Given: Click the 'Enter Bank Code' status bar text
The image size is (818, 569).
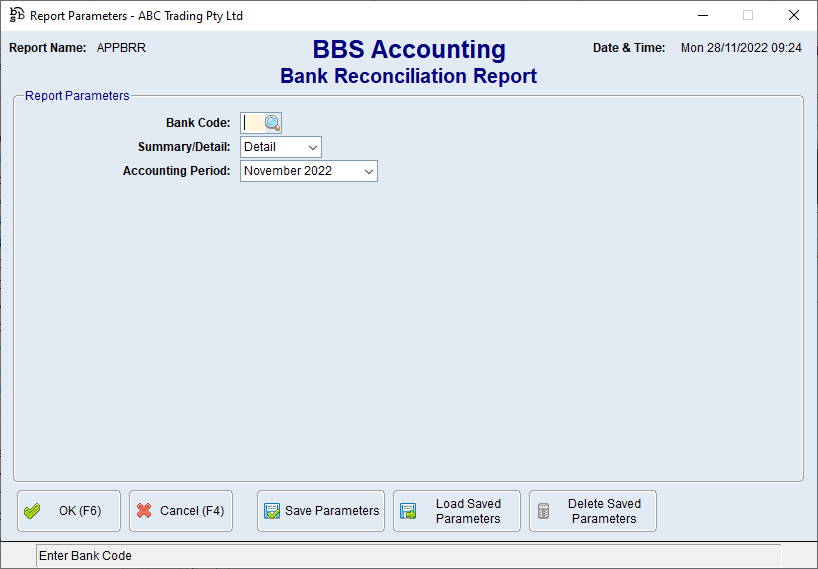Looking at the screenshot, I should tap(86, 556).
